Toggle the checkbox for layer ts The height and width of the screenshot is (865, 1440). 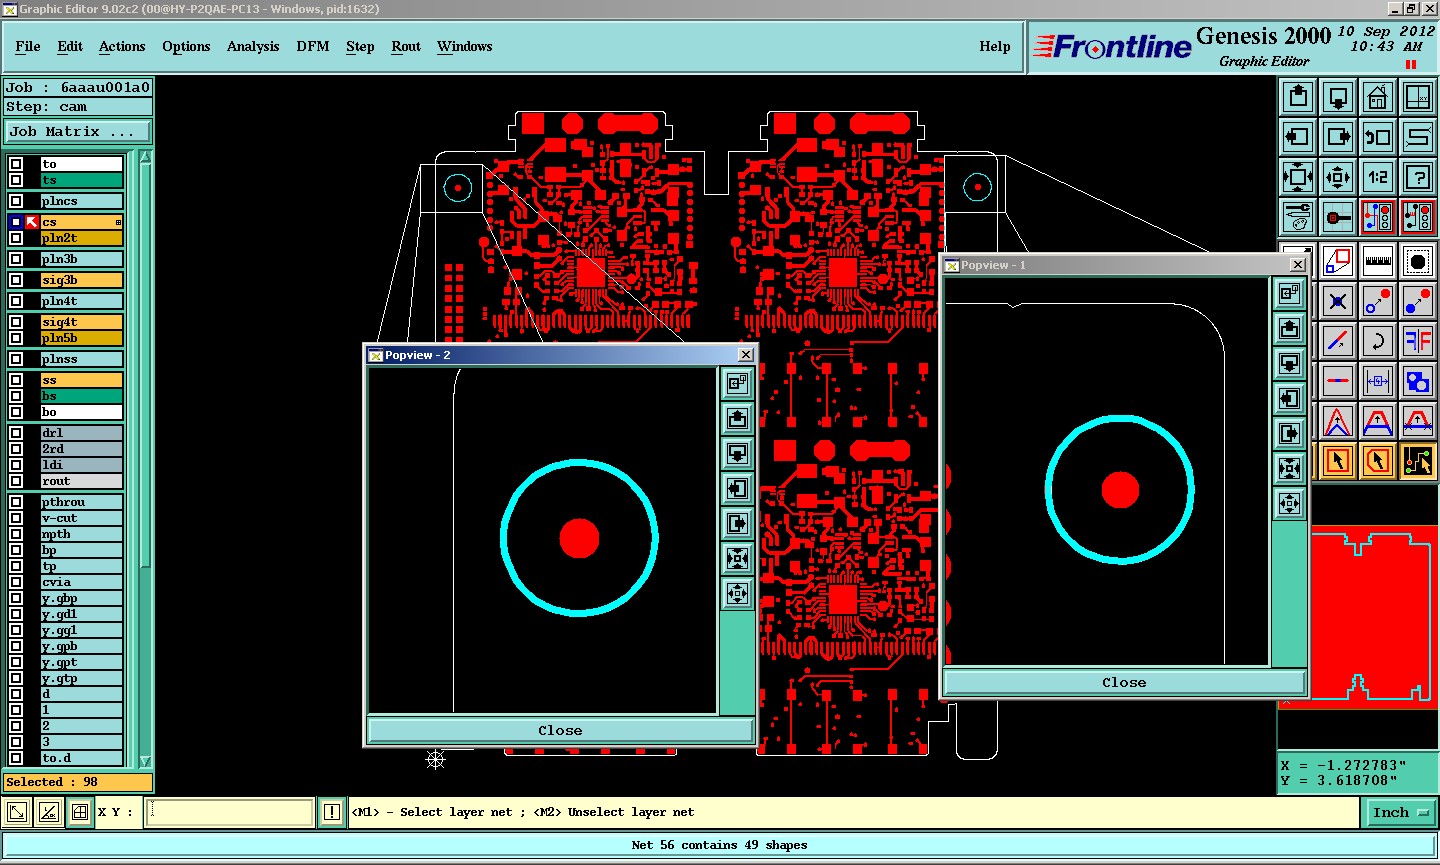[x=16, y=180]
